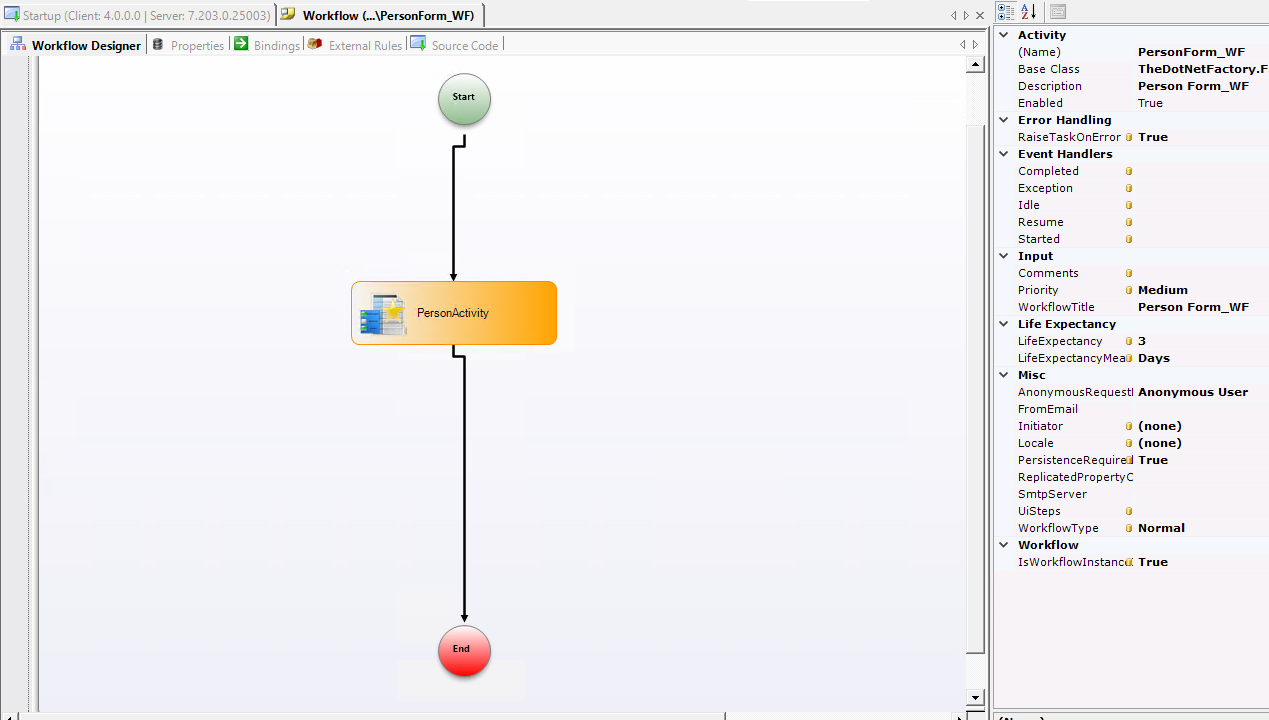Click the Alphabetical sort icon in property grid
Screen dimensions: 1269x720
[x=1028, y=12]
